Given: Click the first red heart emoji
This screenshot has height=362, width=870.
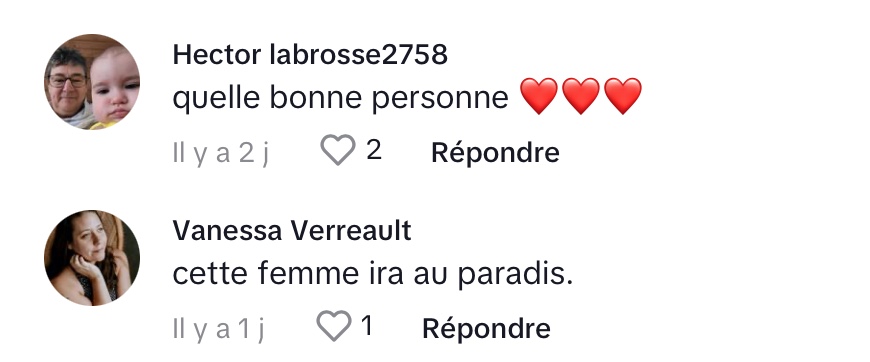Looking at the screenshot, I should click(x=539, y=96).
